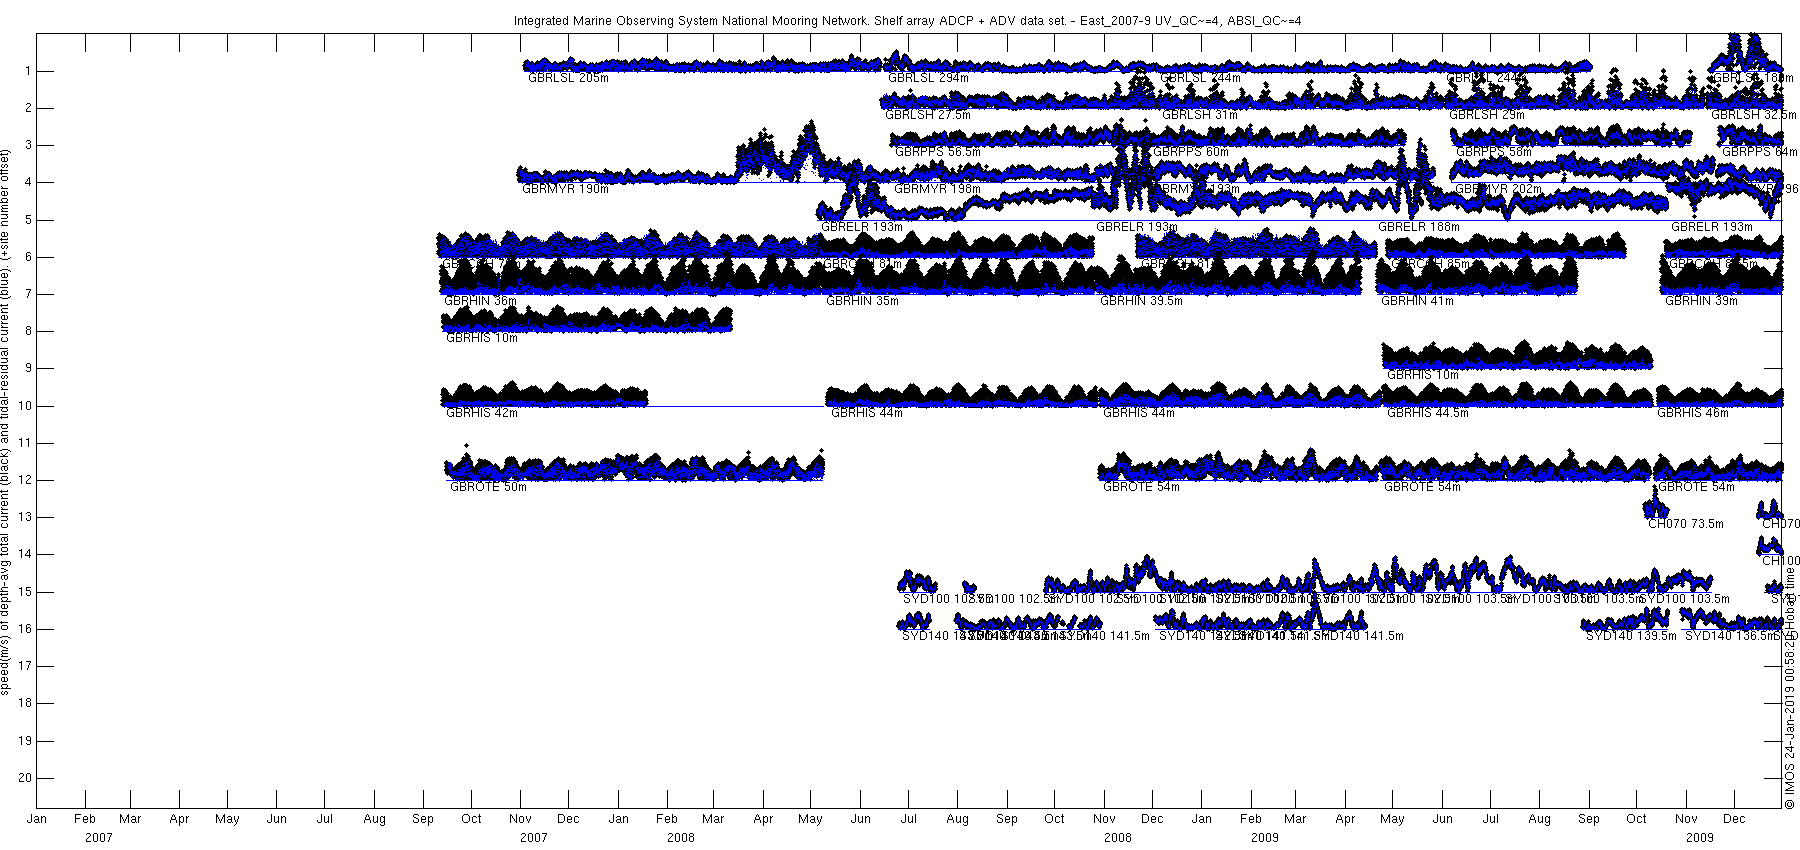Click the GBROTE 50m label
Image resolution: width=1800 pixels, height=850 pixels.
[x=488, y=486]
